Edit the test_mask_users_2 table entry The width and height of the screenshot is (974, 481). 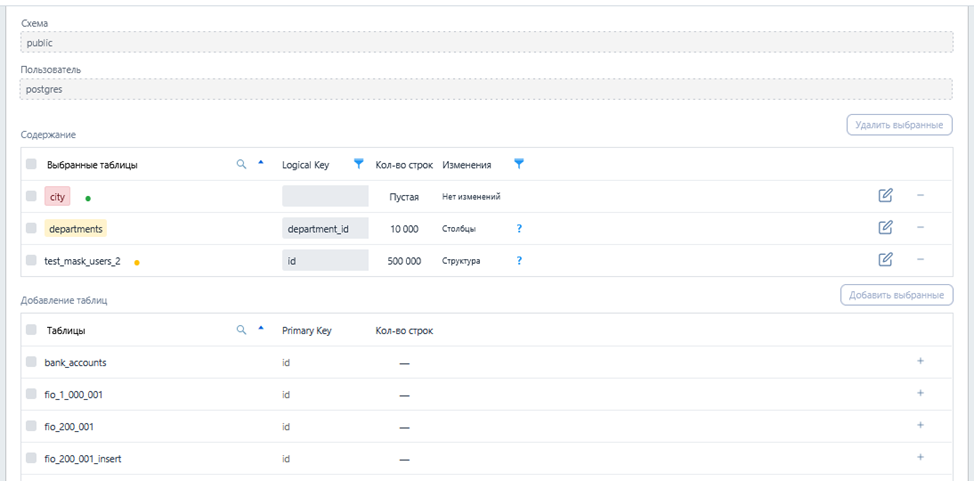point(885,260)
